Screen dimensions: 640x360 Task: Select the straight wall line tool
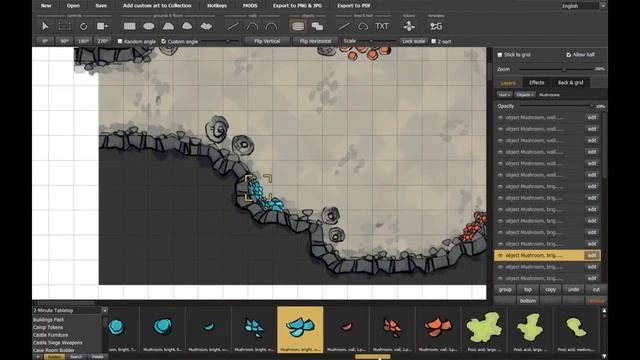(233, 26)
